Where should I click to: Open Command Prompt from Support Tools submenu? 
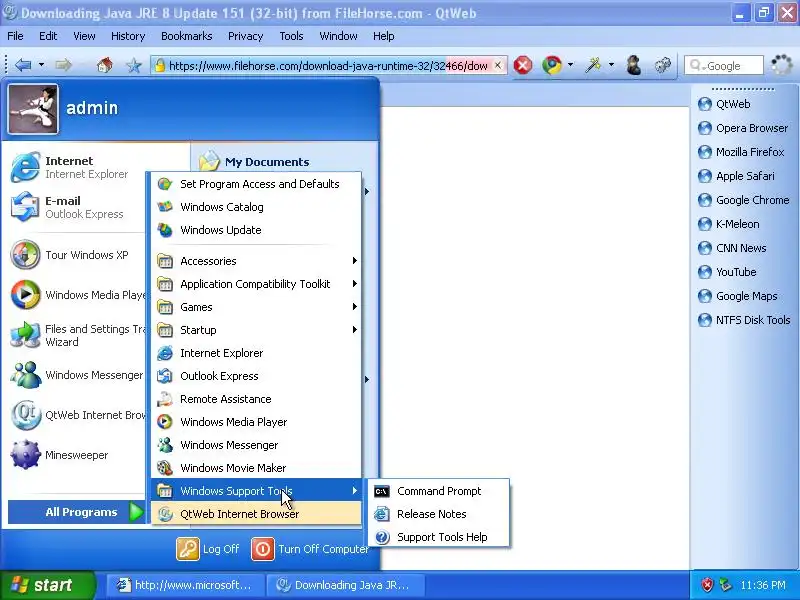coord(439,491)
